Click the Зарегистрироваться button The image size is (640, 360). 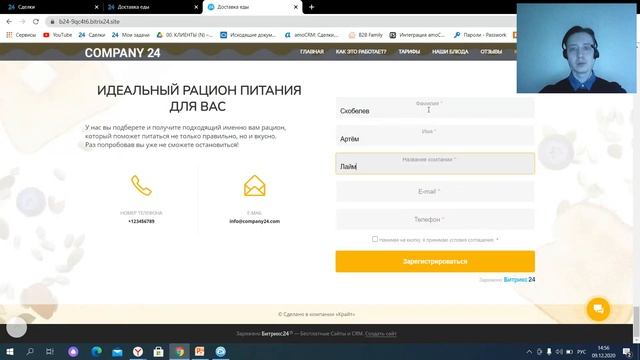[435, 261]
